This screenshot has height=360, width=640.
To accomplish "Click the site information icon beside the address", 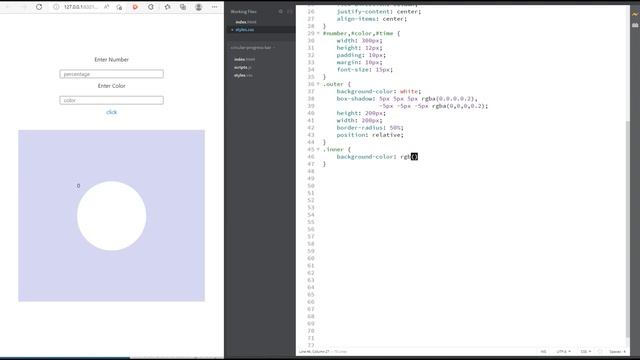I will tap(56, 7).
